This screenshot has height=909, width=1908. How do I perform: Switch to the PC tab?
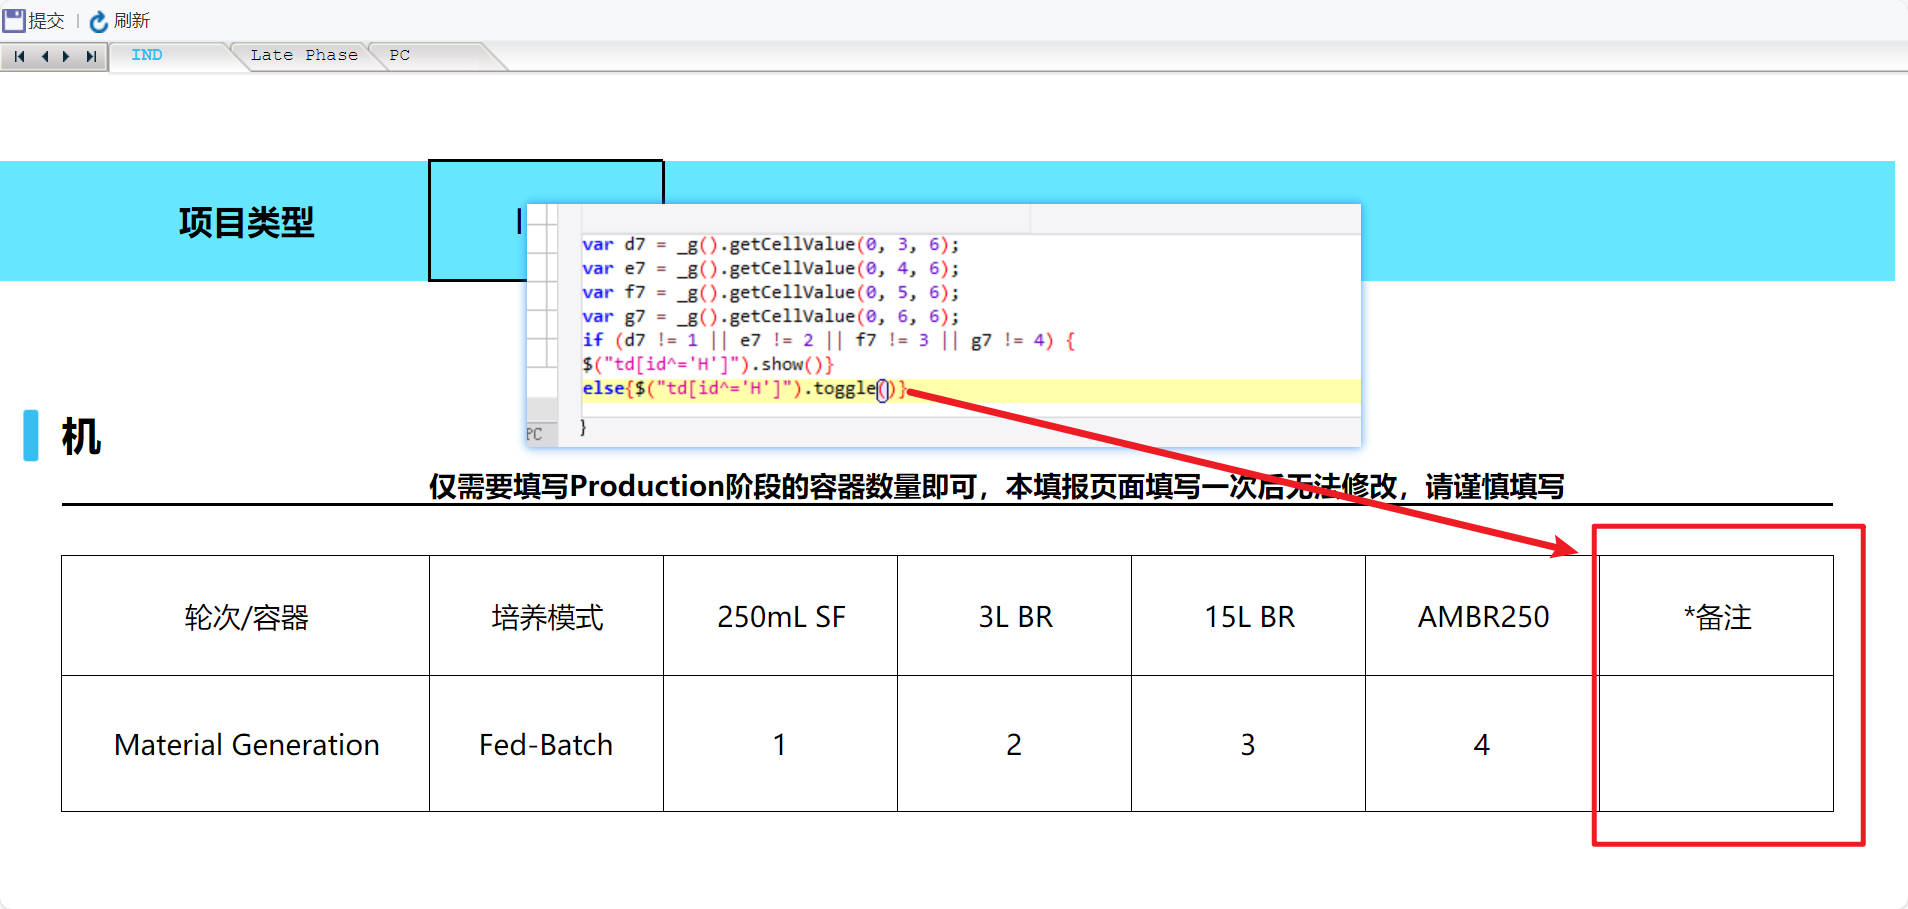pyautogui.click(x=400, y=55)
